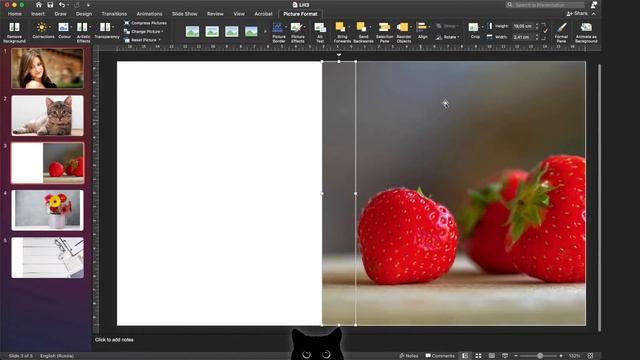Open the Transparency dropdown arrow

[113, 27]
